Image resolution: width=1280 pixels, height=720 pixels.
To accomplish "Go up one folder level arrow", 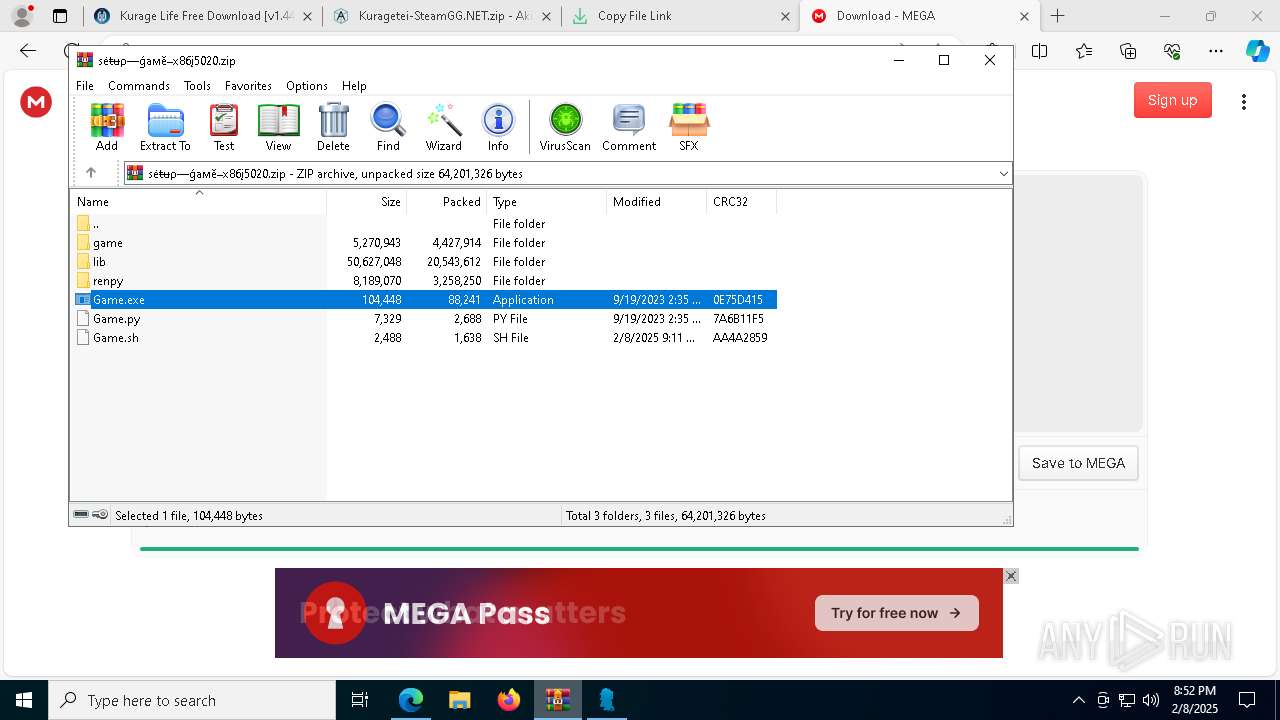I will tap(91, 173).
